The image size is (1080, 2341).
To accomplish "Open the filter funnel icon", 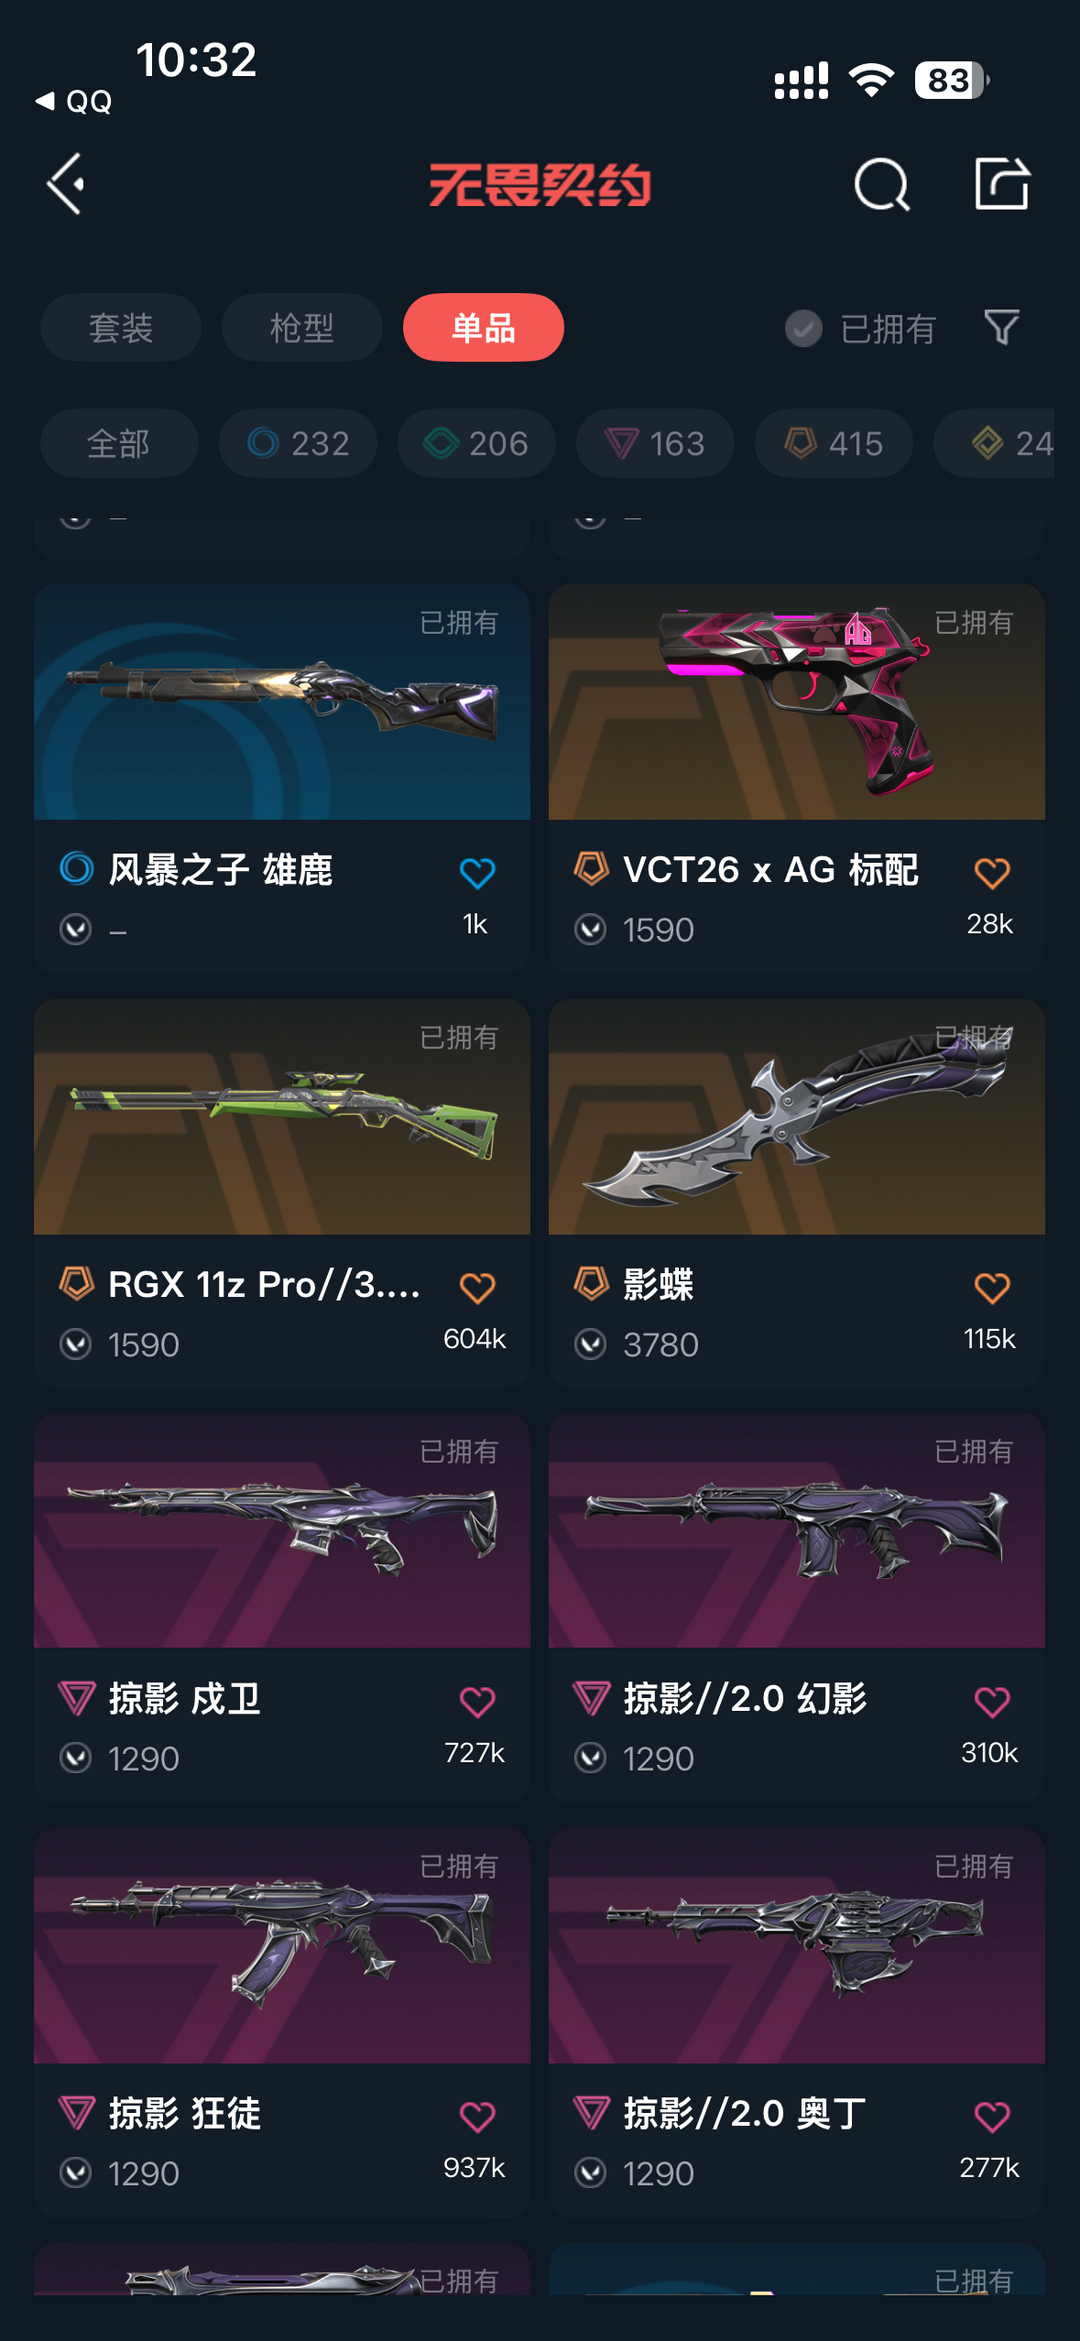I will (1001, 327).
